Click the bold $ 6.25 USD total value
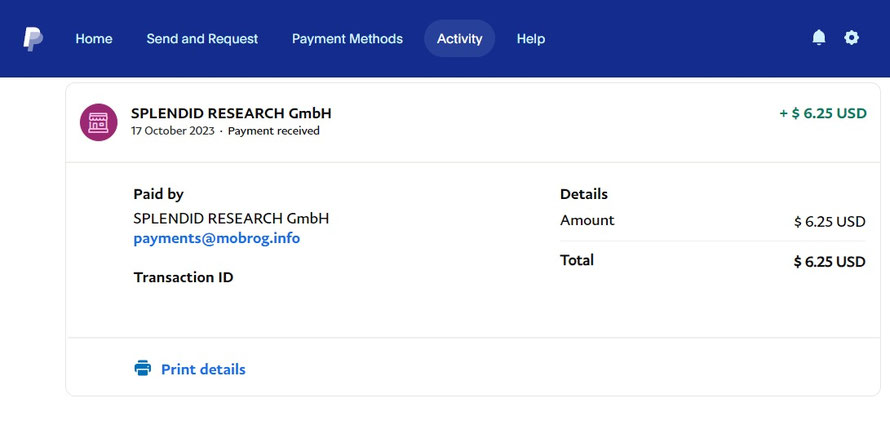 (x=830, y=262)
